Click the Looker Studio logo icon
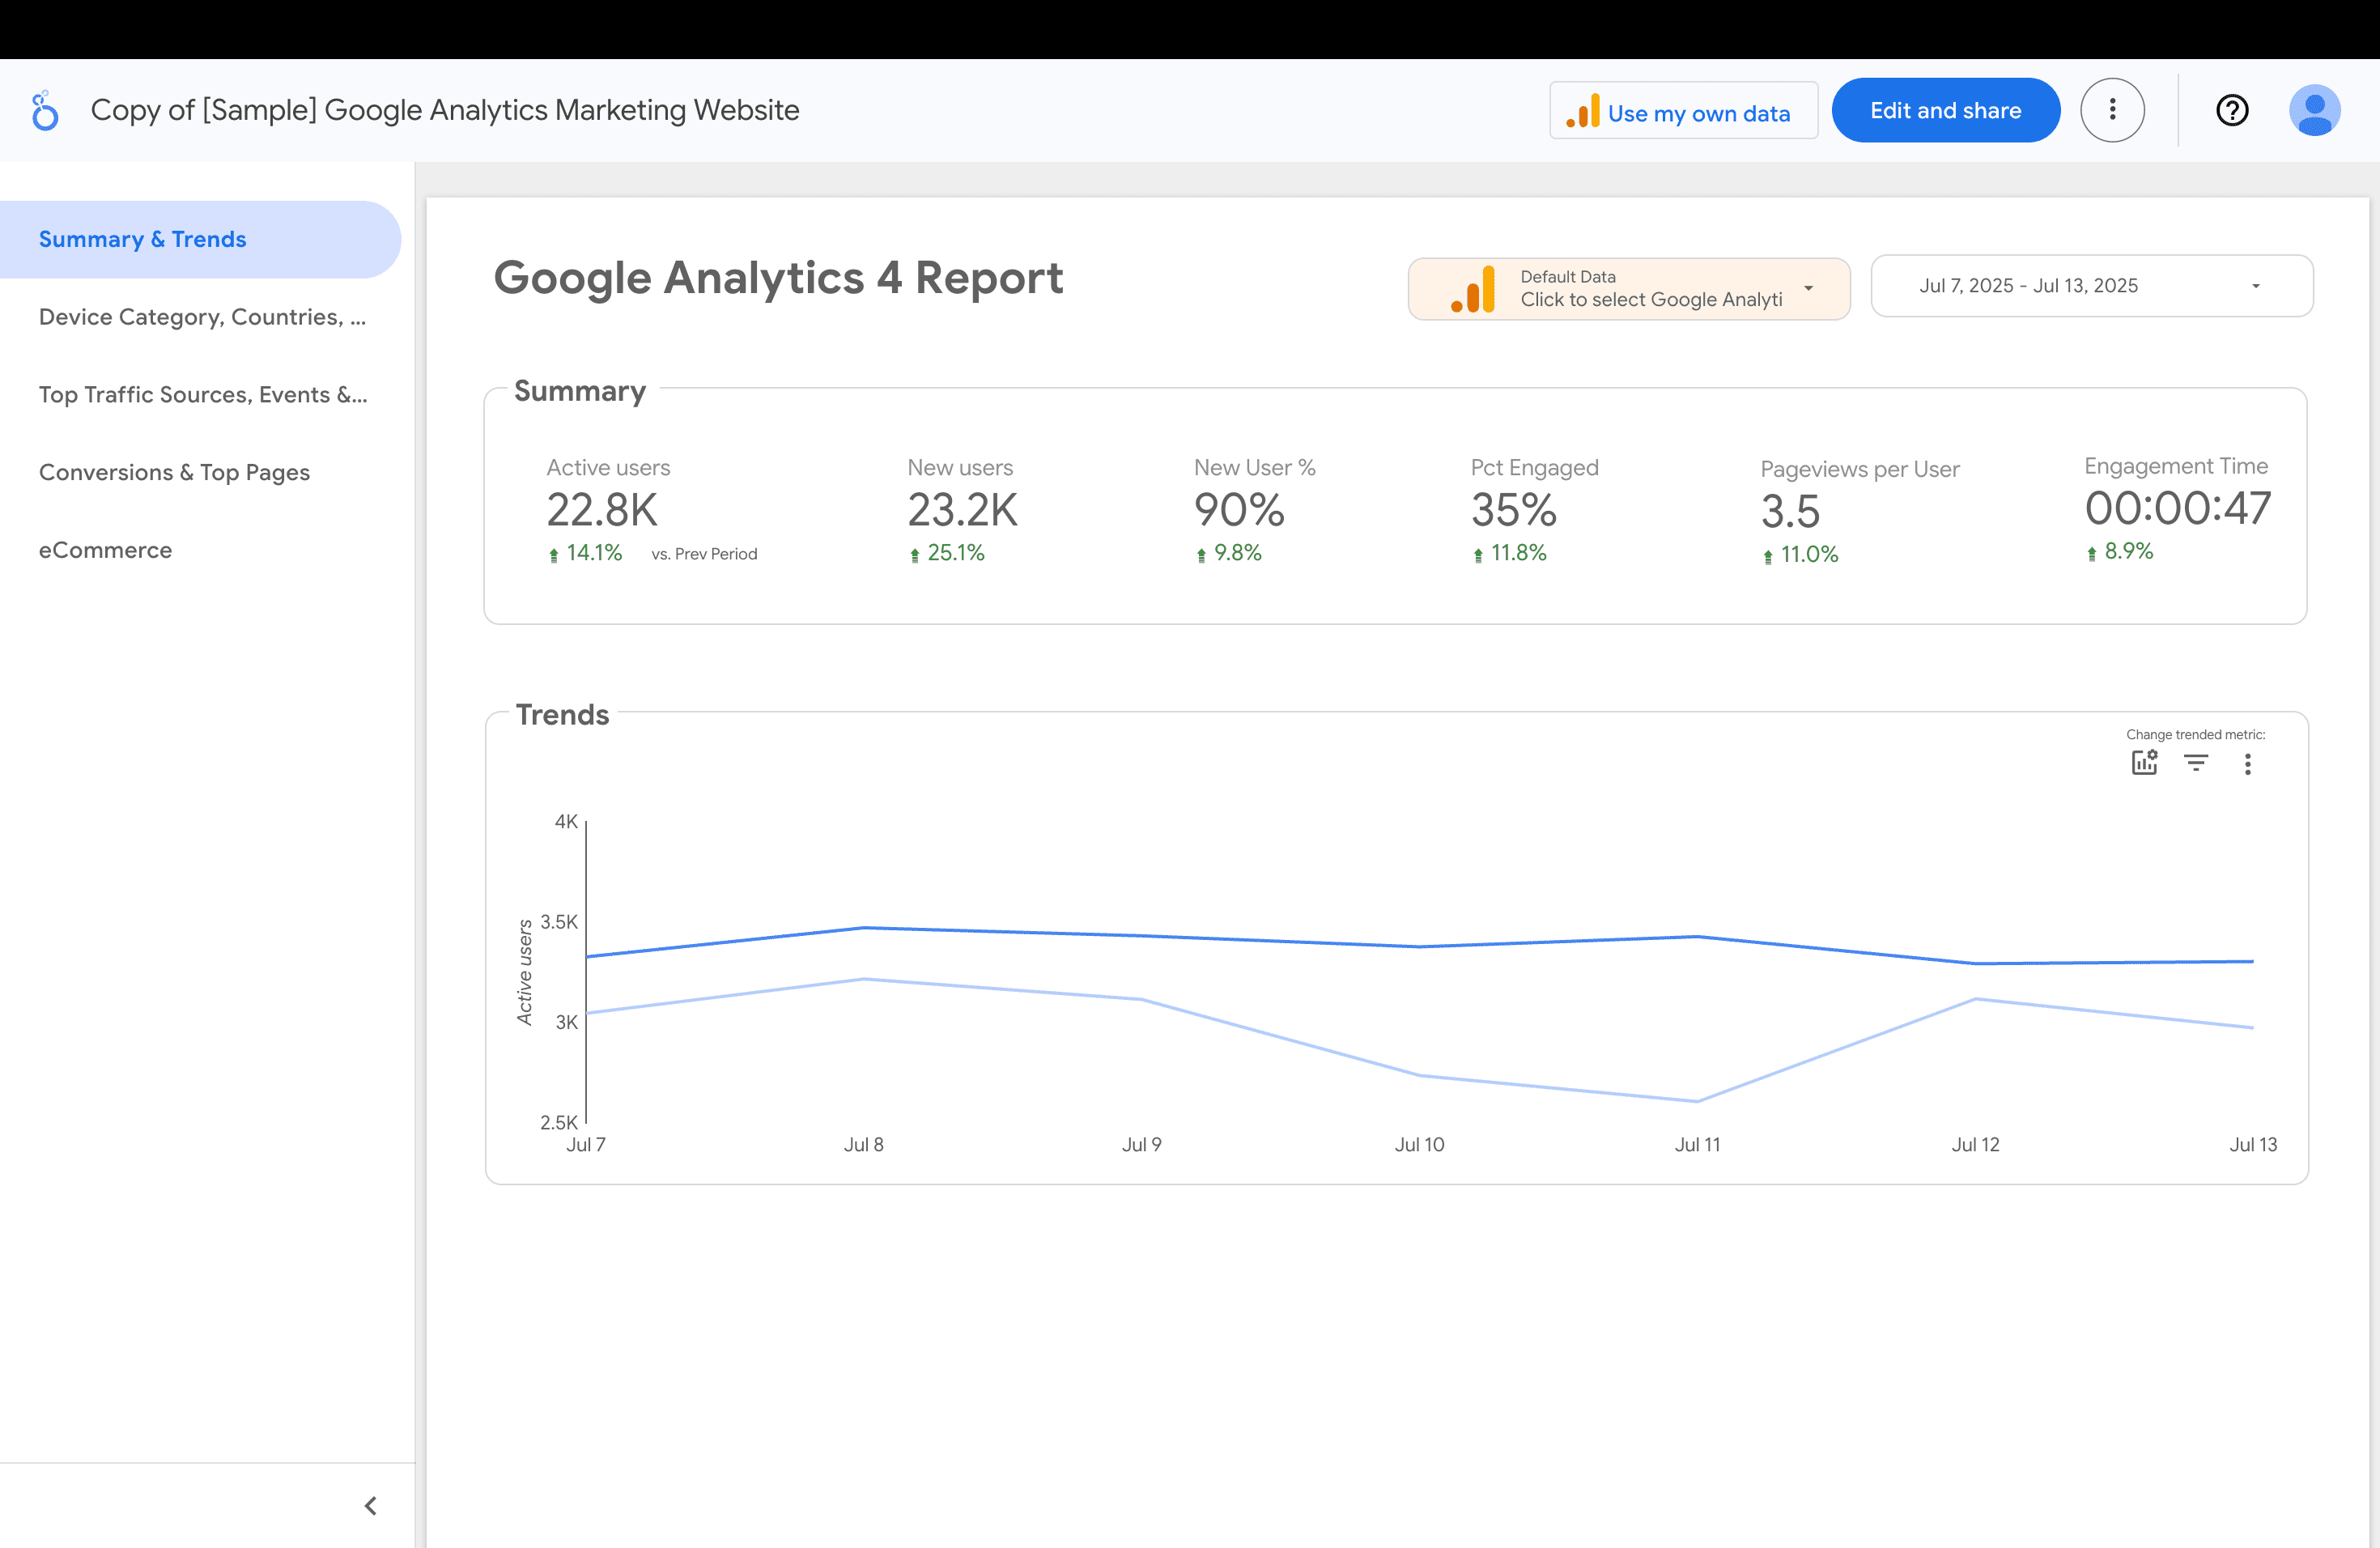This screenshot has width=2380, height=1548. (44, 111)
